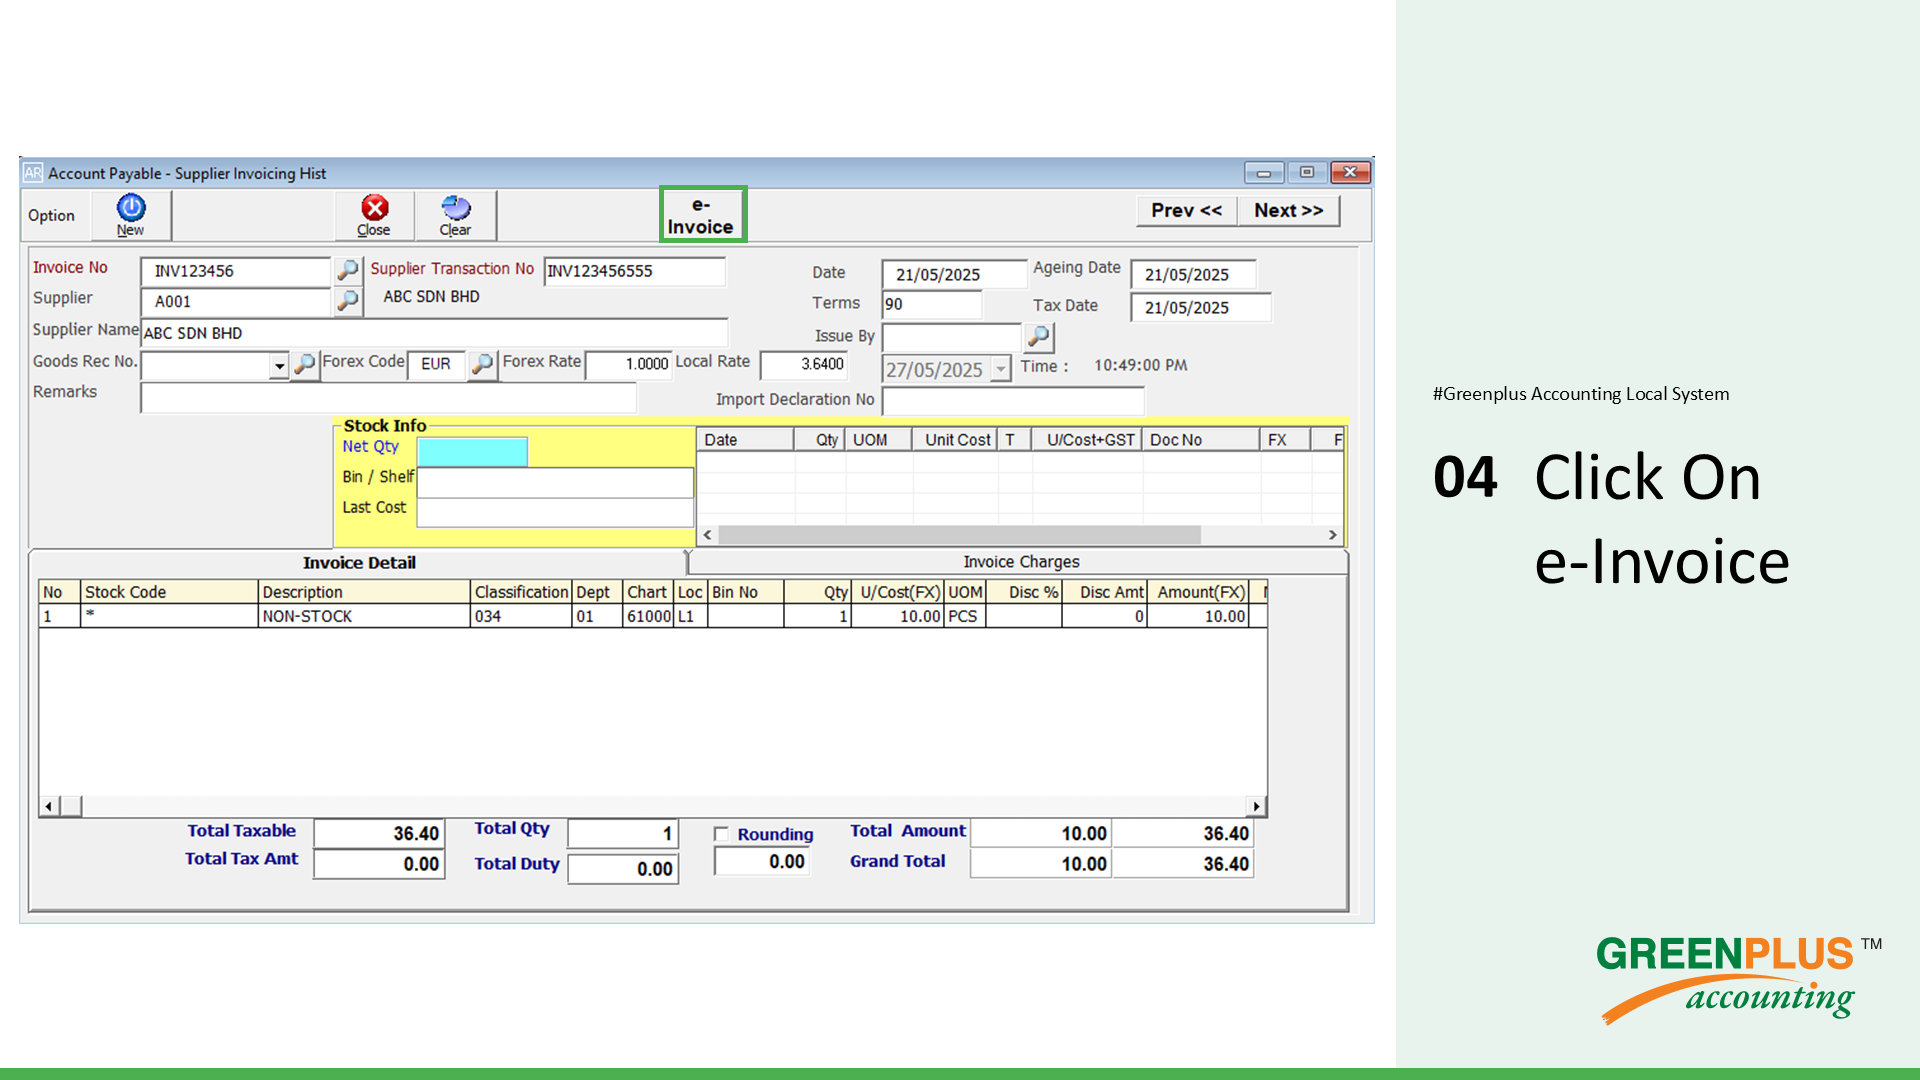Select the NON-STOCK description cell
This screenshot has height=1080, width=1920.
(364, 616)
